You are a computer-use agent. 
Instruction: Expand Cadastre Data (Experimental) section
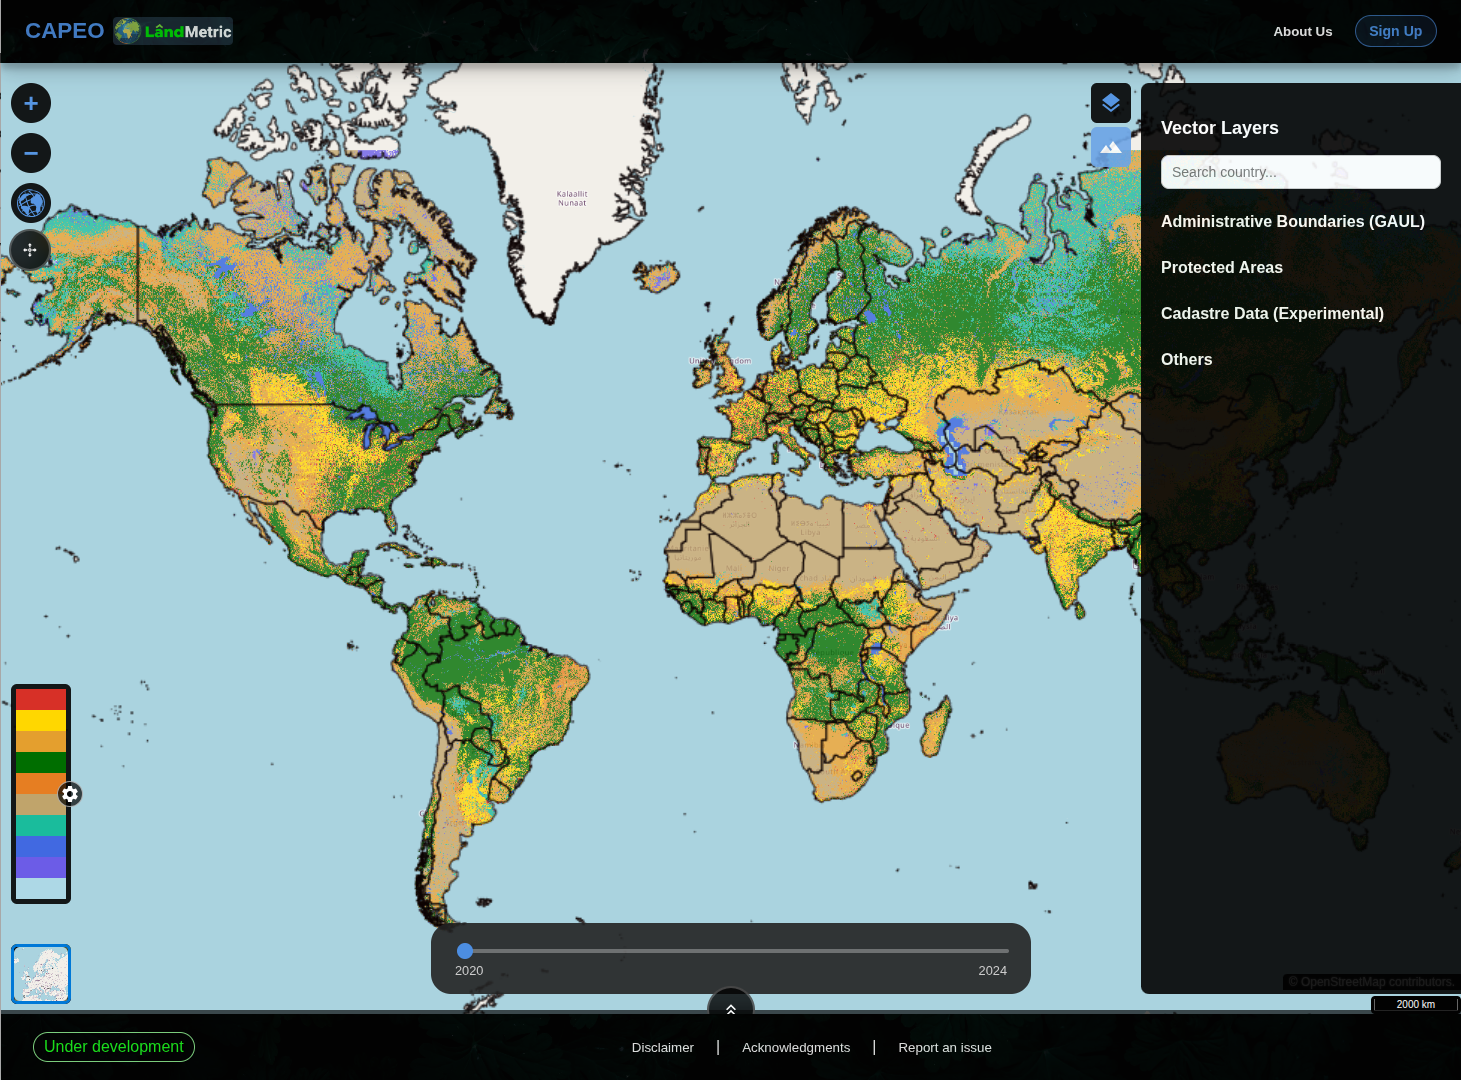coord(1272,313)
